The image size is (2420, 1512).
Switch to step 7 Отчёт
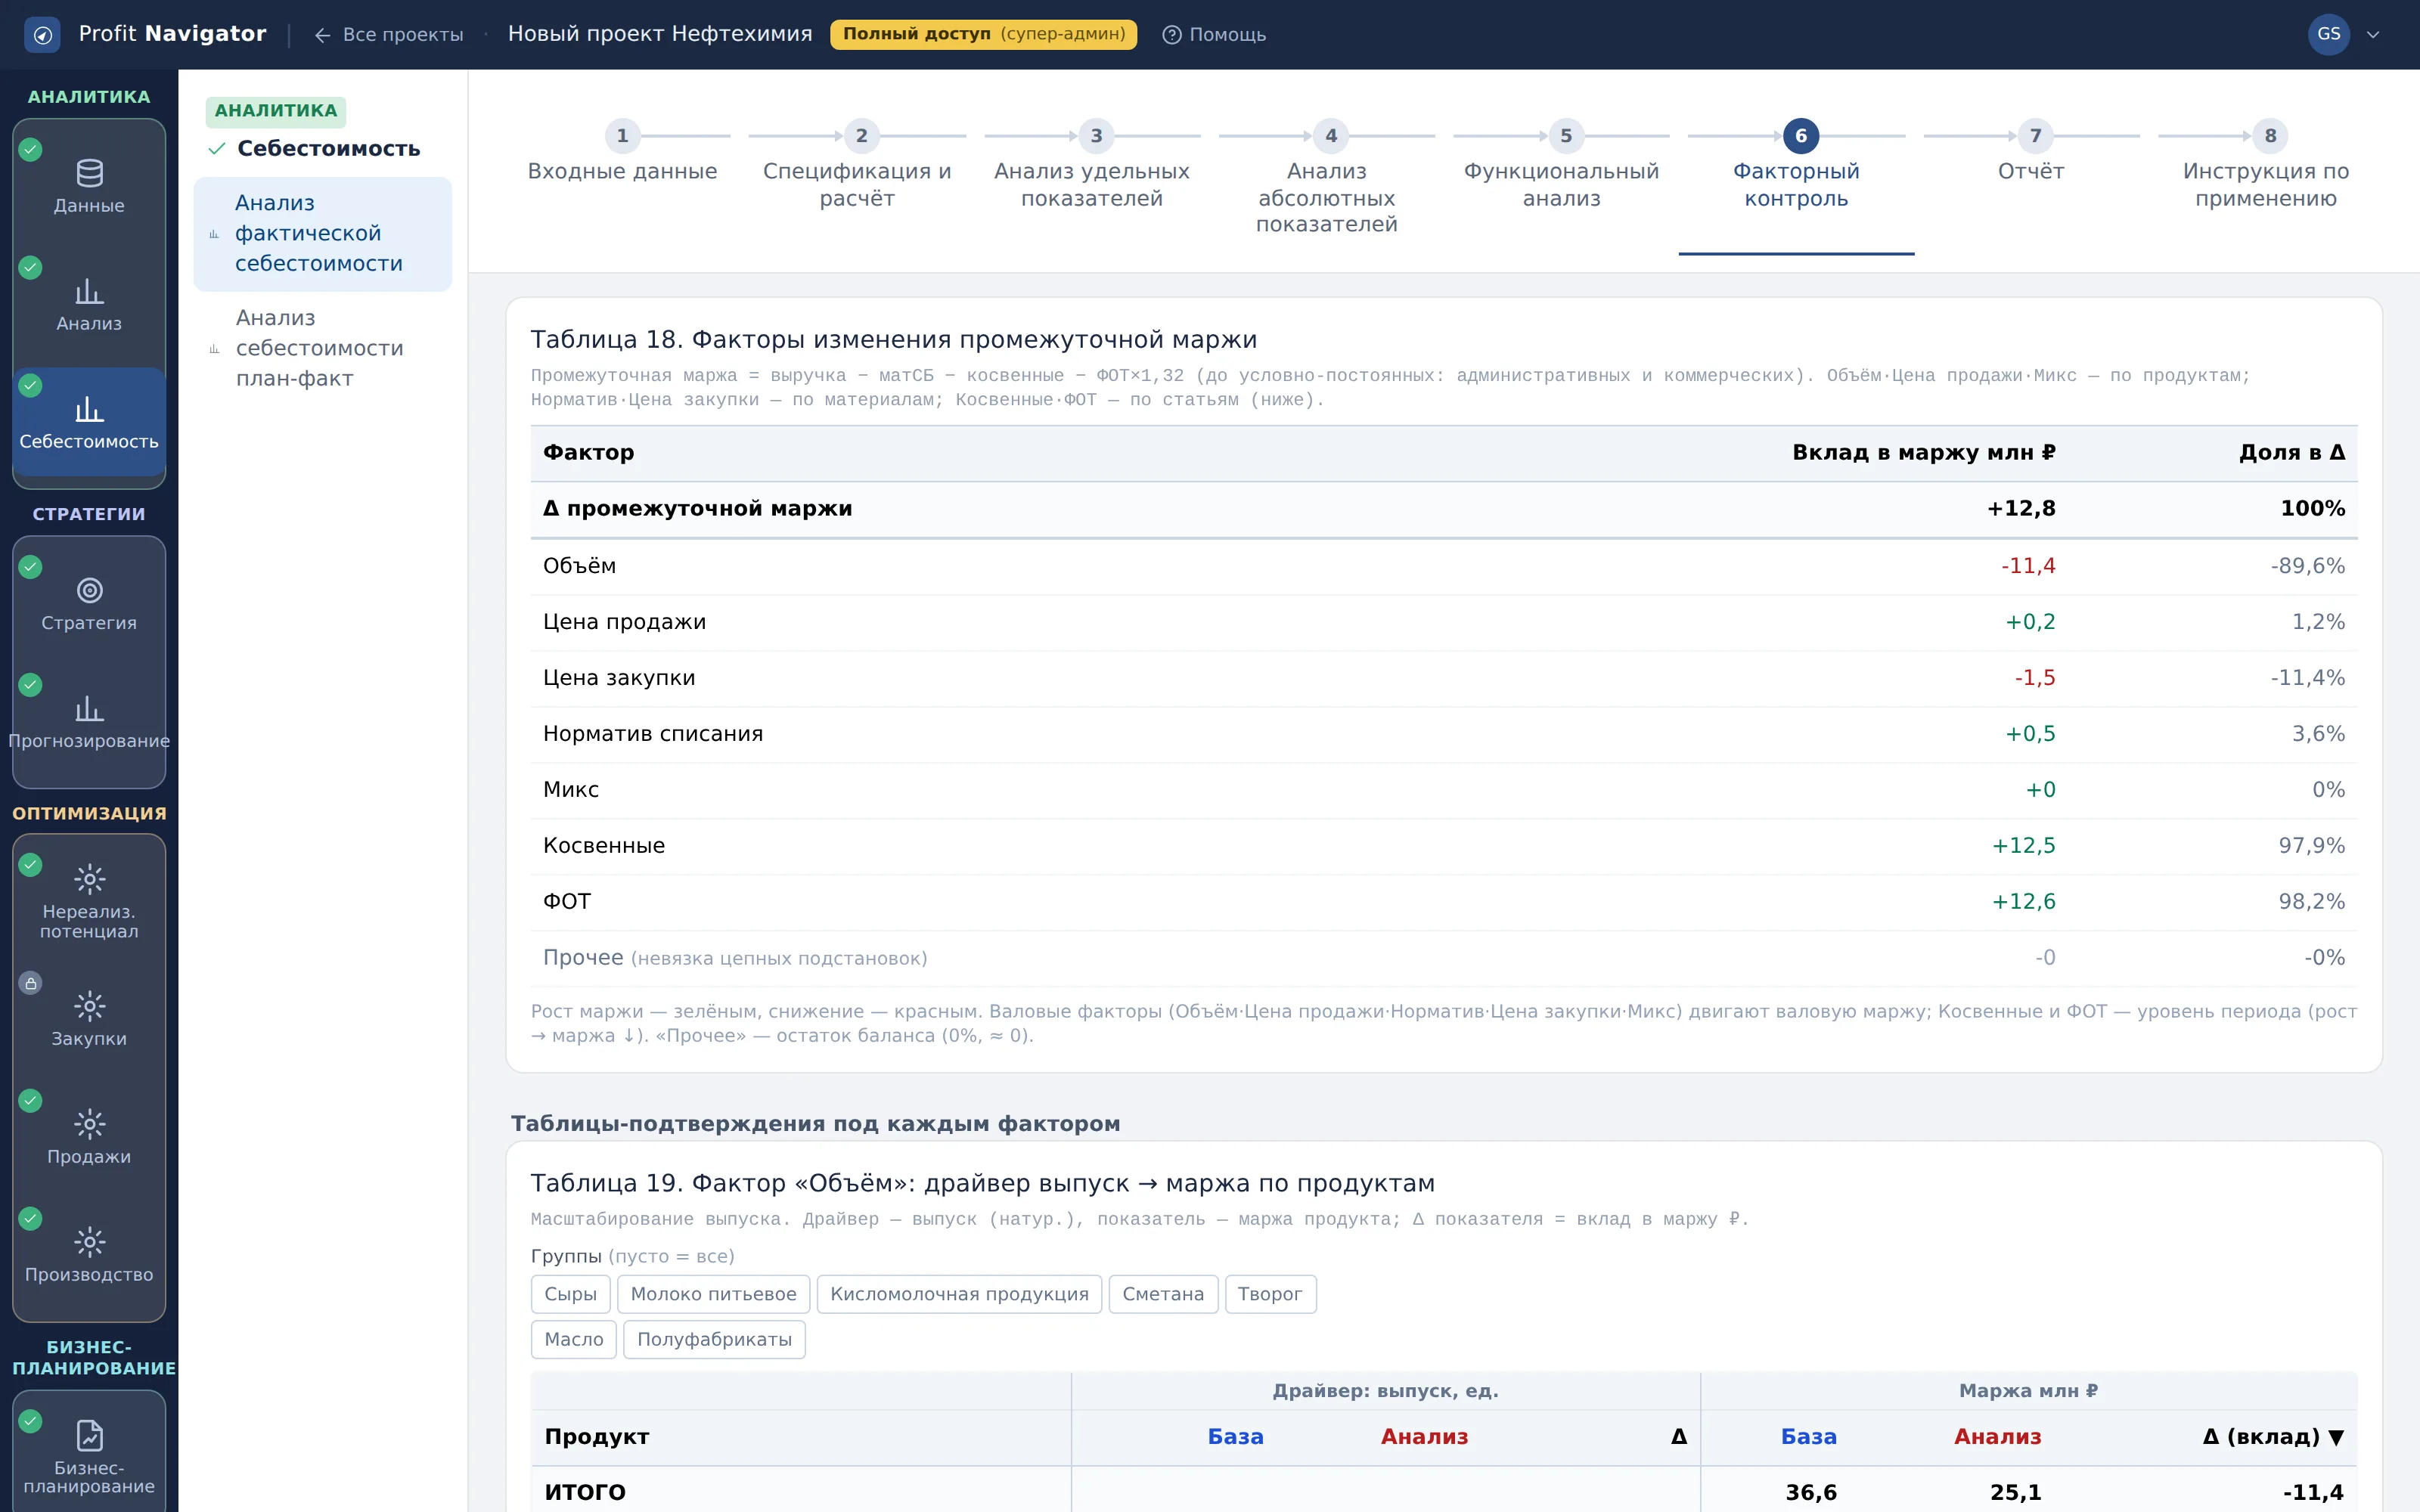click(2031, 154)
